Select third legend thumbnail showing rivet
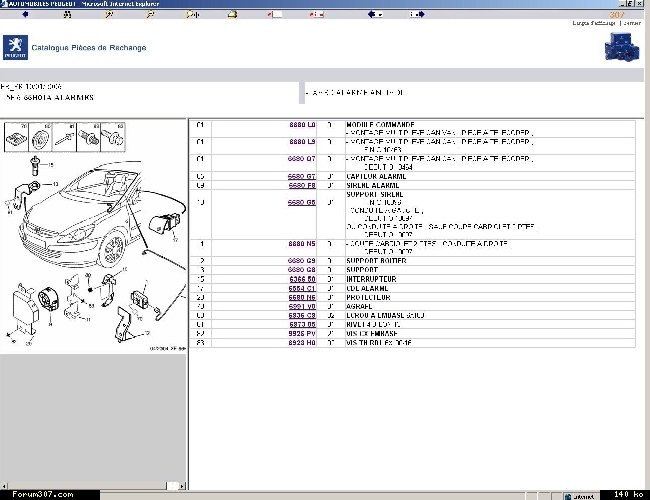 coord(64,137)
